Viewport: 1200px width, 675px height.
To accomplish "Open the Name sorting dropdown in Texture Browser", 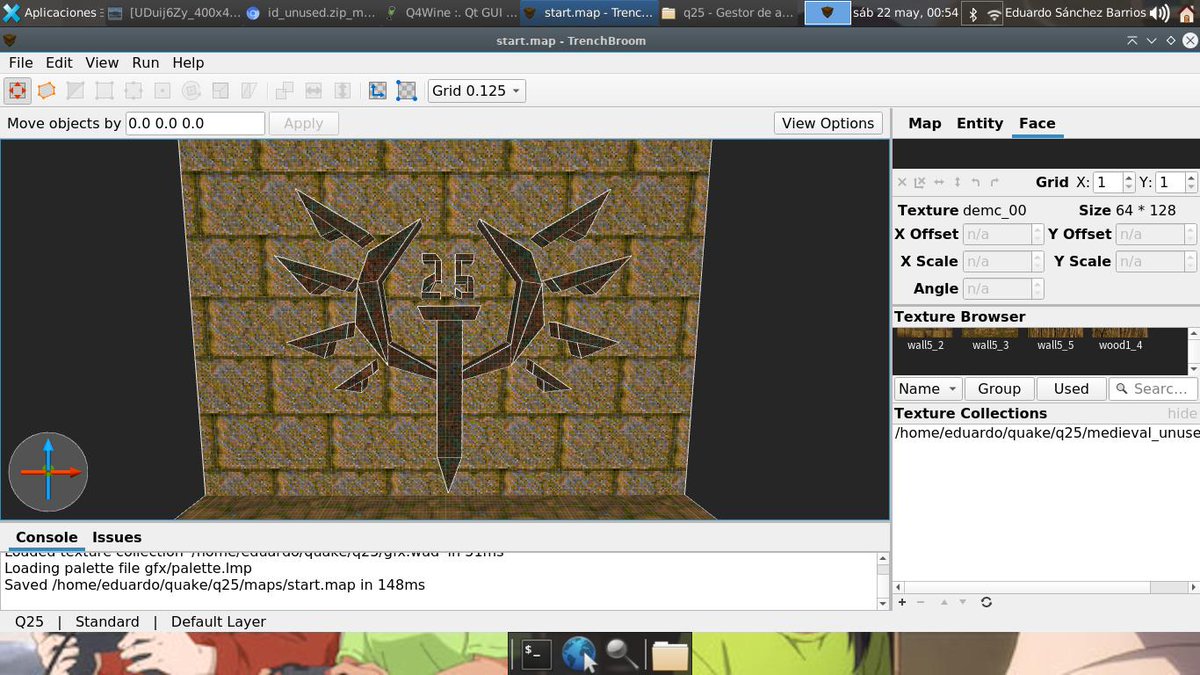I will click(x=927, y=388).
